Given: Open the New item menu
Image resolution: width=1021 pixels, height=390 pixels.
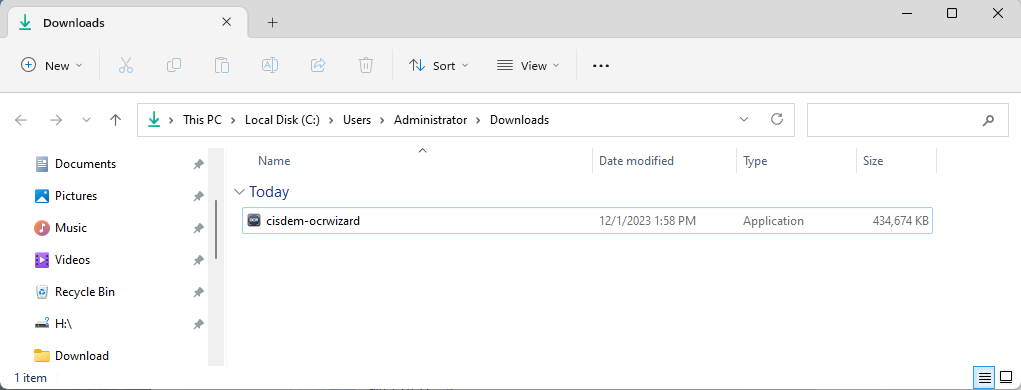Looking at the screenshot, I should pyautogui.click(x=52, y=65).
